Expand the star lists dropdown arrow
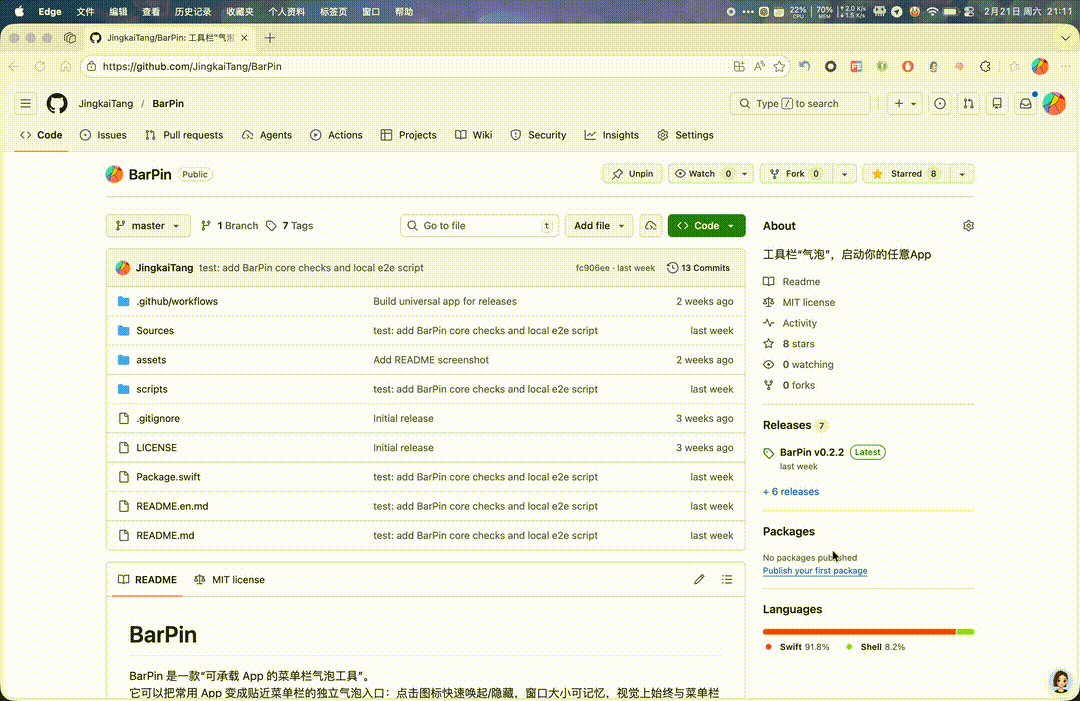Image resolution: width=1080 pixels, height=701 pixels. 962,174
